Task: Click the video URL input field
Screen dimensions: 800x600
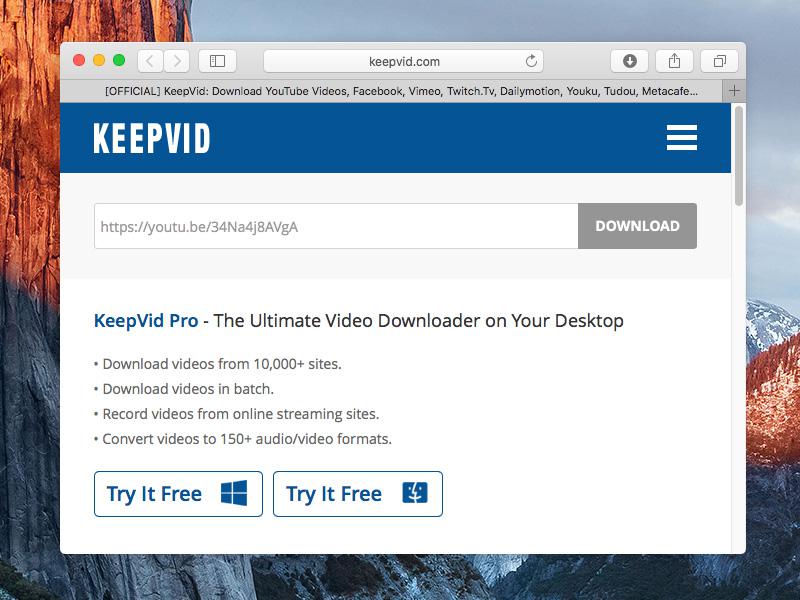Action: (336, 226)
